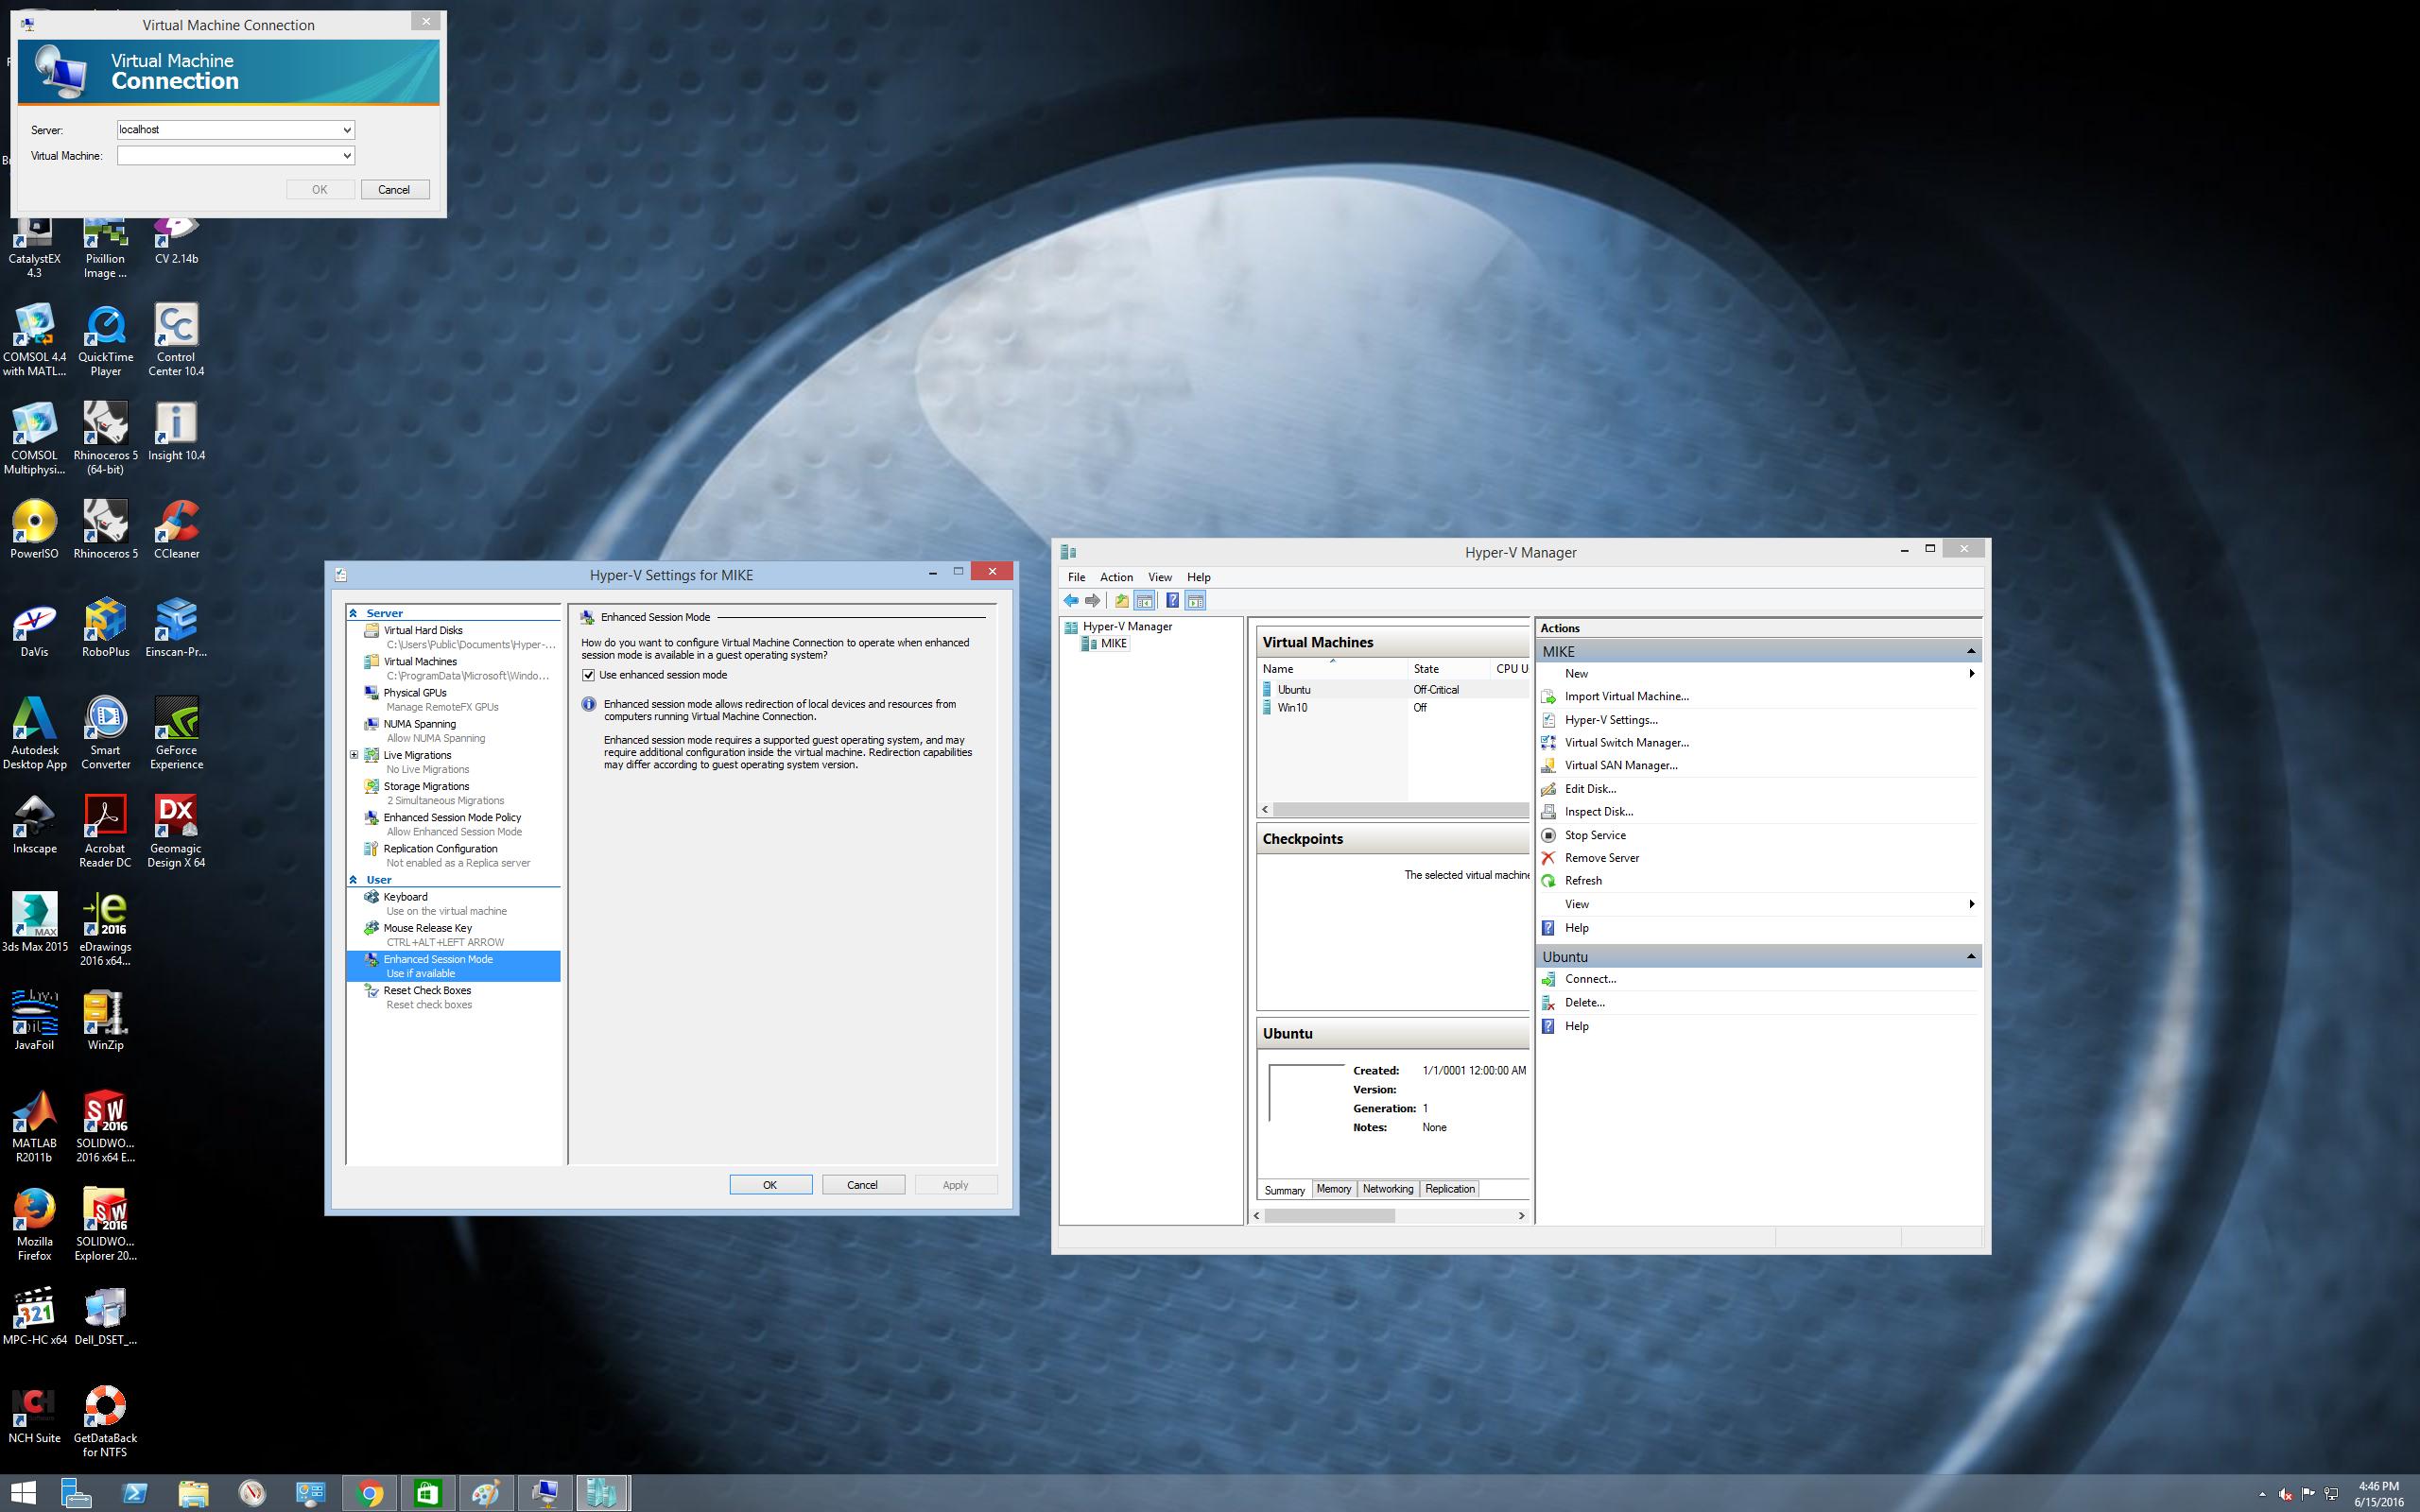
Task: Click the Virtual Machines list horizontal scrollbar
Action: tap(1398, 809)
